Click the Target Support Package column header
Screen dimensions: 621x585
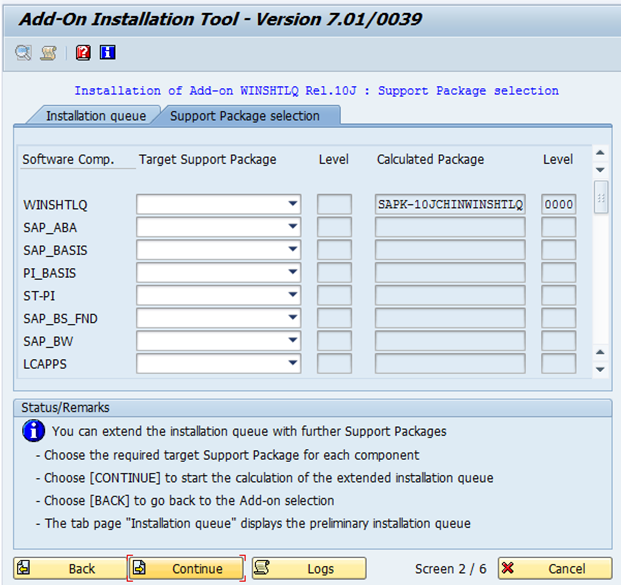coord(208,159)
